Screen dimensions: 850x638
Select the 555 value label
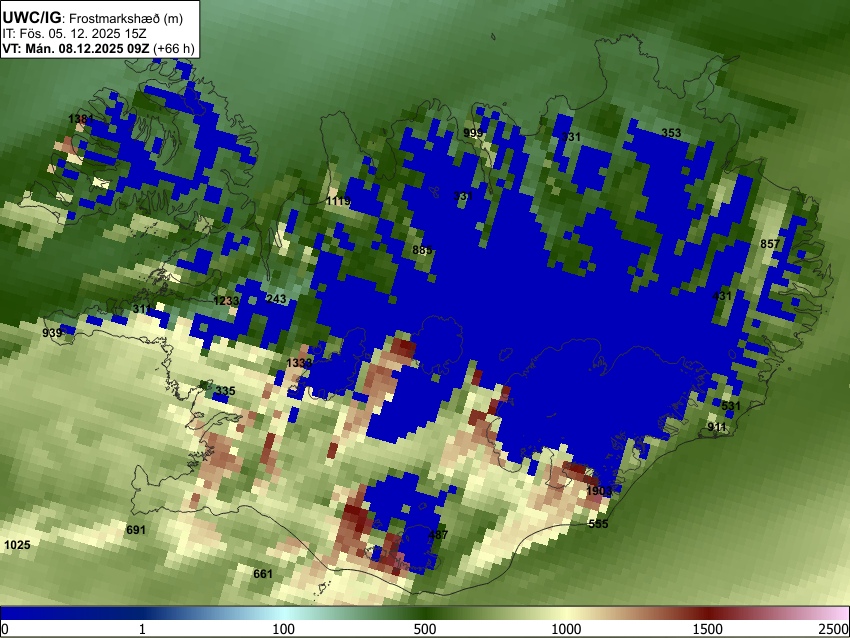(598, 524)
